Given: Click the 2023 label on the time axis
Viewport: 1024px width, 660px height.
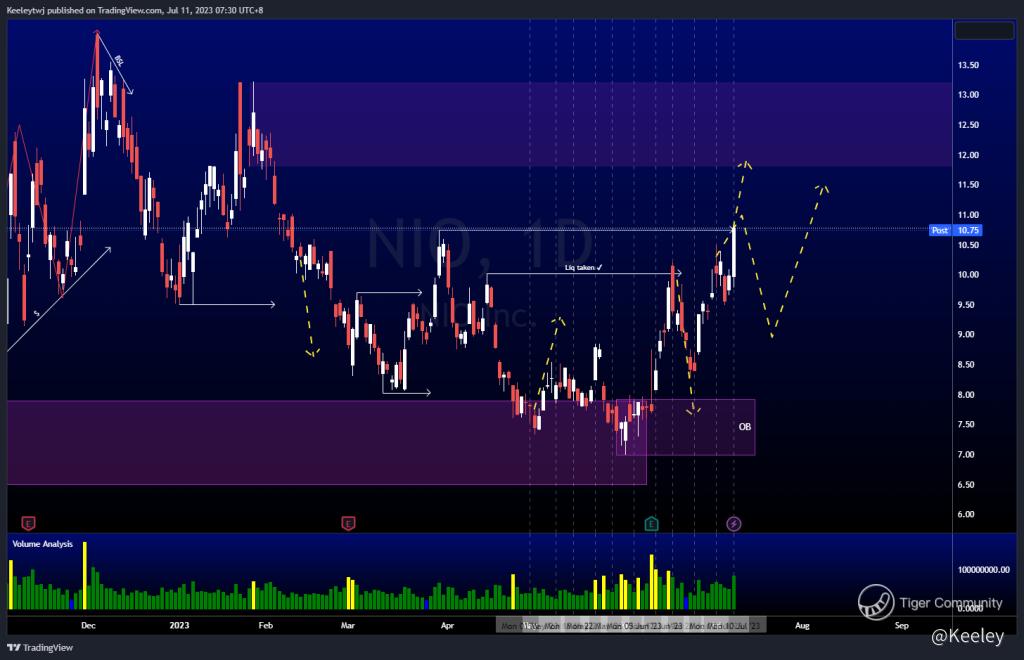Looking at the screenshot, I should pyautogui.click(x=179, y=625).
